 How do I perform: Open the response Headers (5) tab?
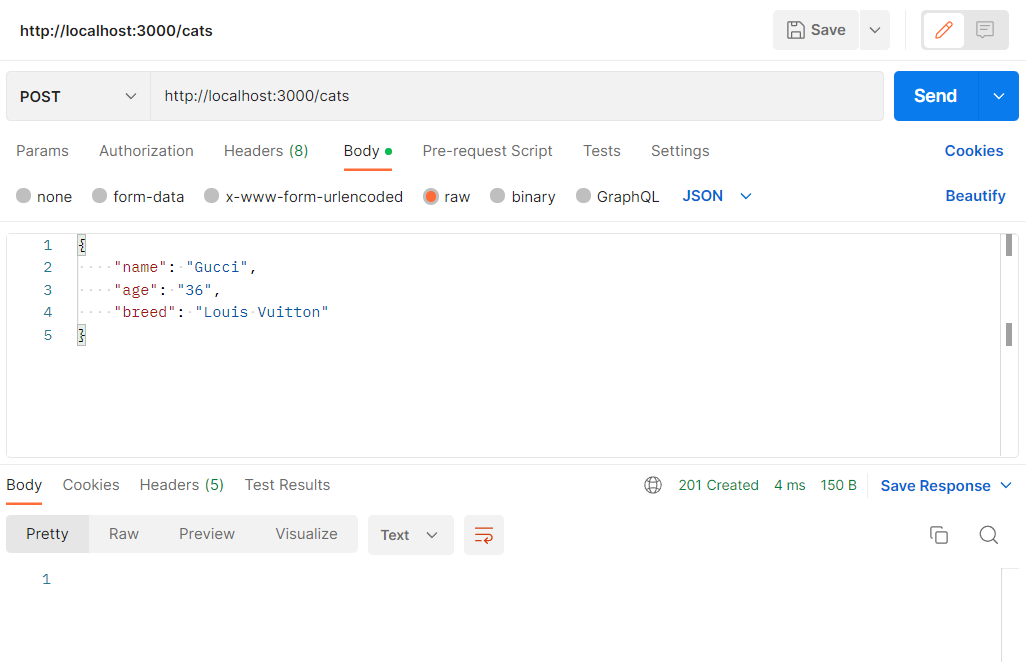(x=181, y=485)
